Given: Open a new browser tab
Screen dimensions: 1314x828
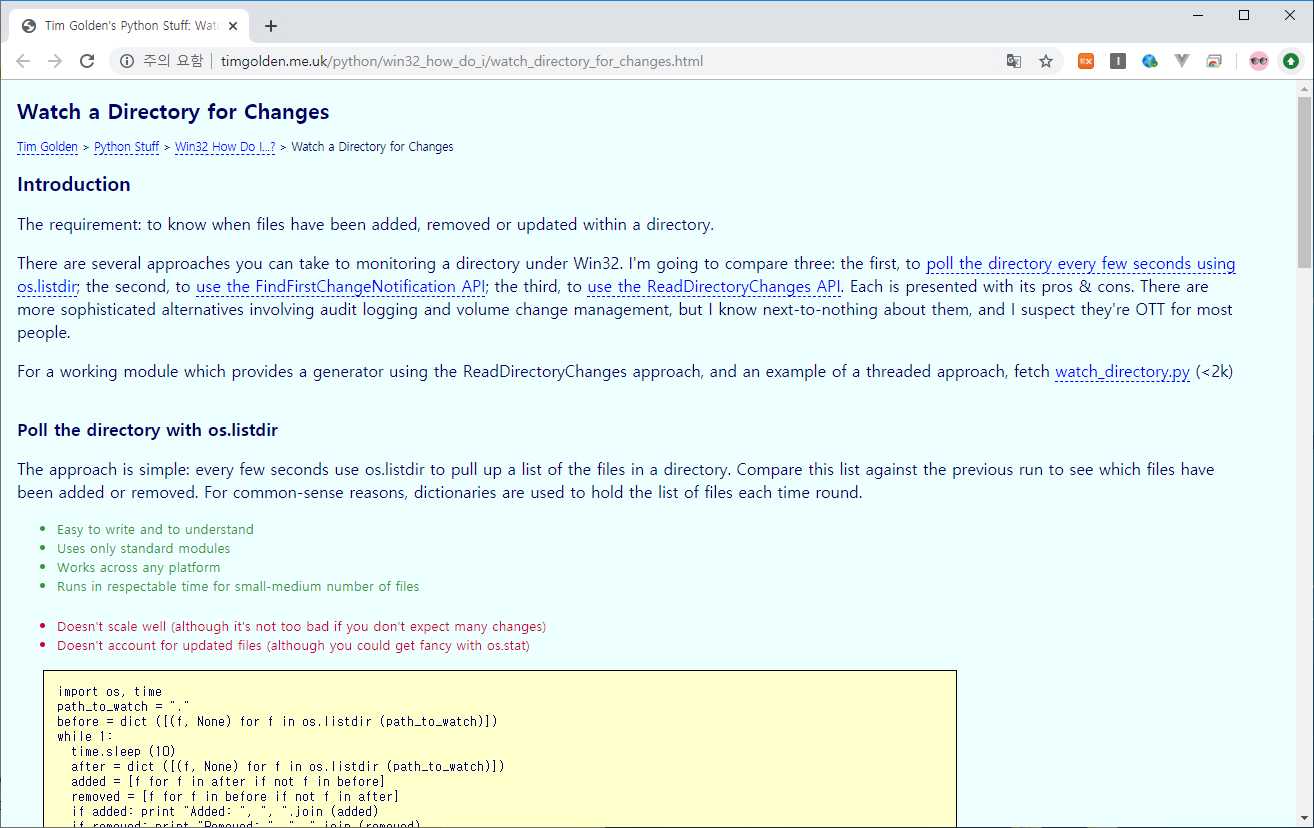Looking at the screenshot, I should tap(270, 26).
